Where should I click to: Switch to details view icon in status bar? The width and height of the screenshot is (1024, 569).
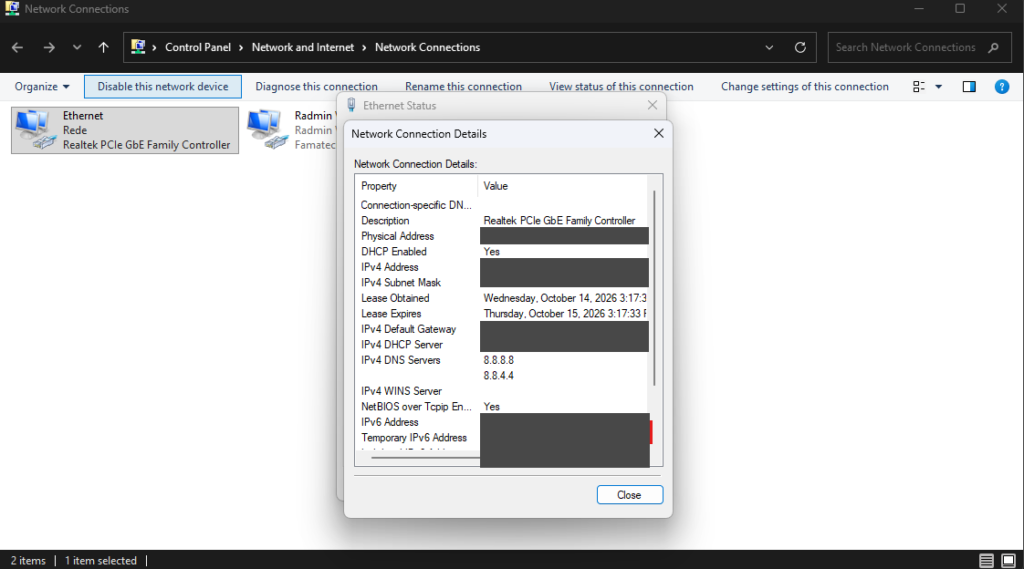[x=986, y=561]
